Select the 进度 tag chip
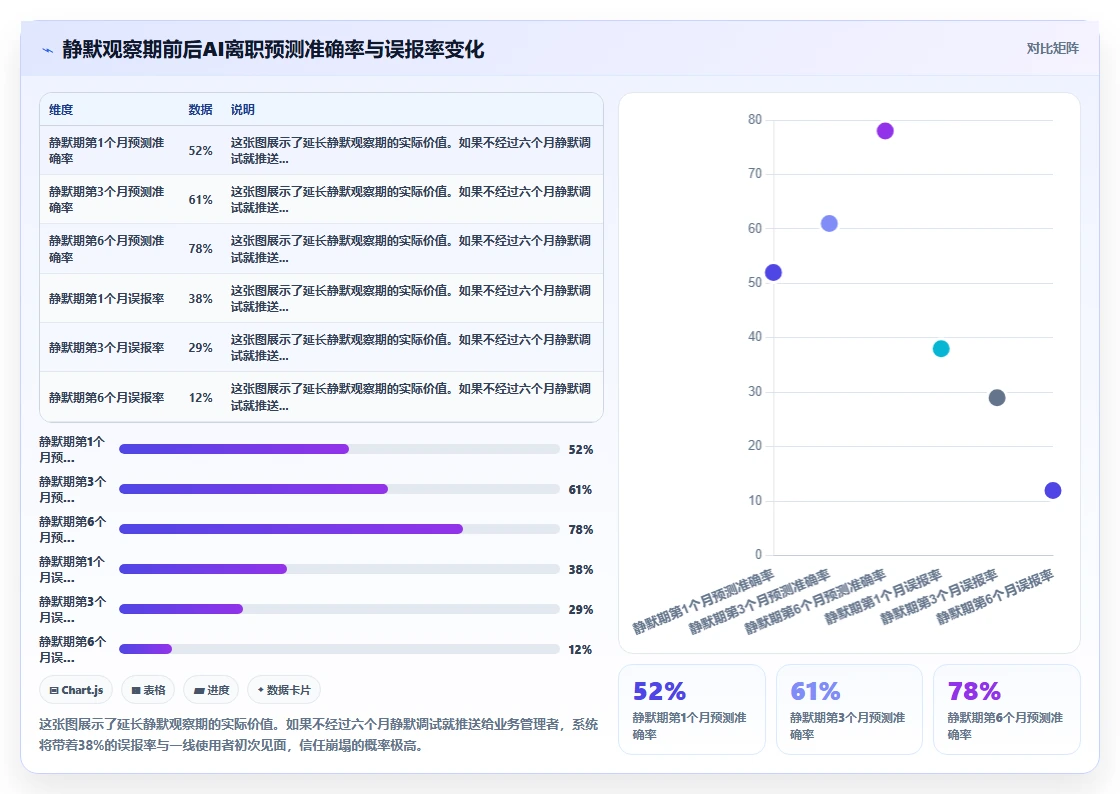1120x794 pixels. (211, 690)
